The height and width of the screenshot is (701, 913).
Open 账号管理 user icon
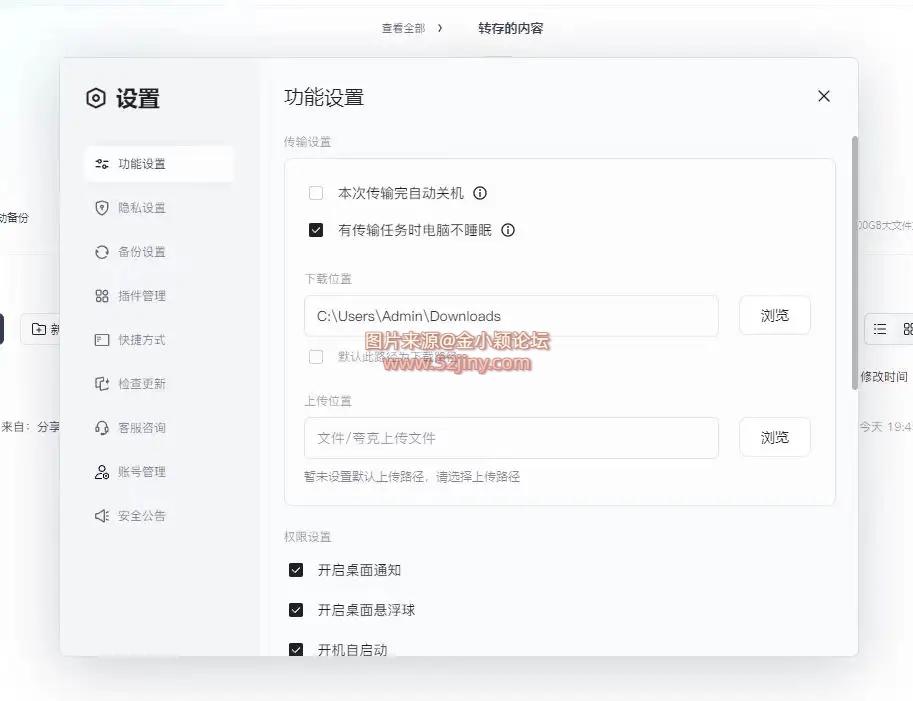coord(101,472)
